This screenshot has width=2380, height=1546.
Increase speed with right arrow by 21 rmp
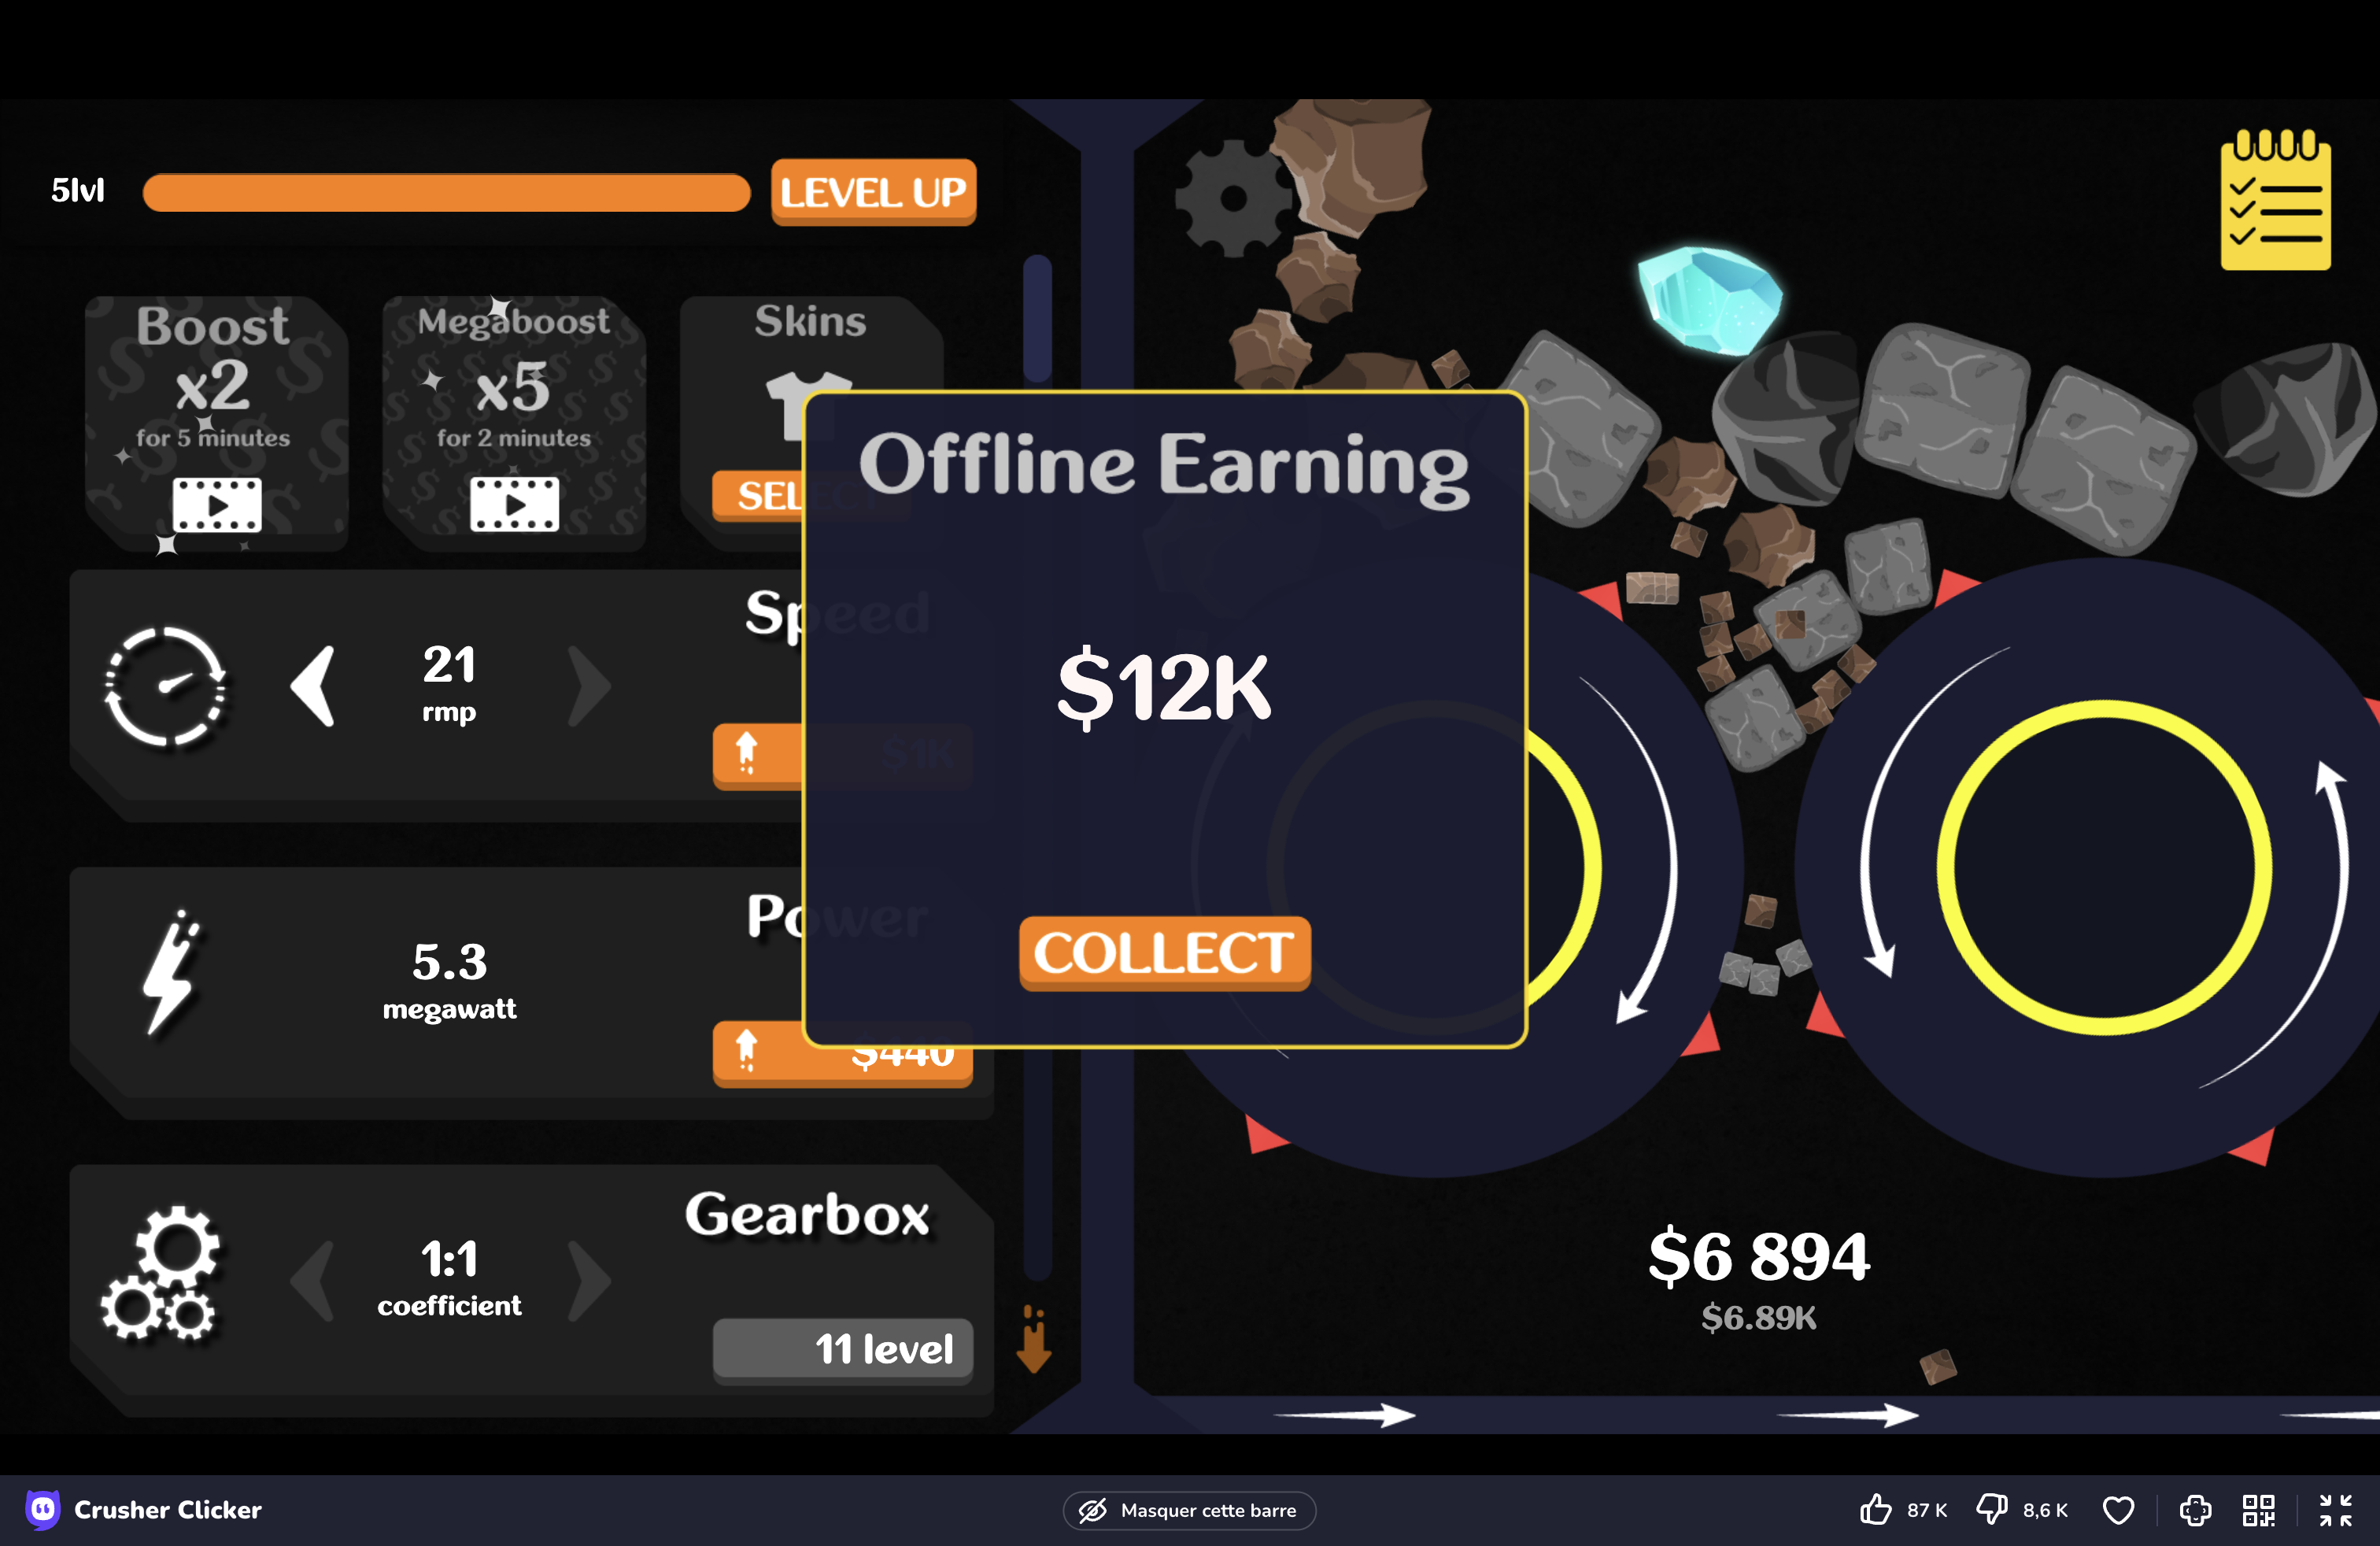click(589, 686)
